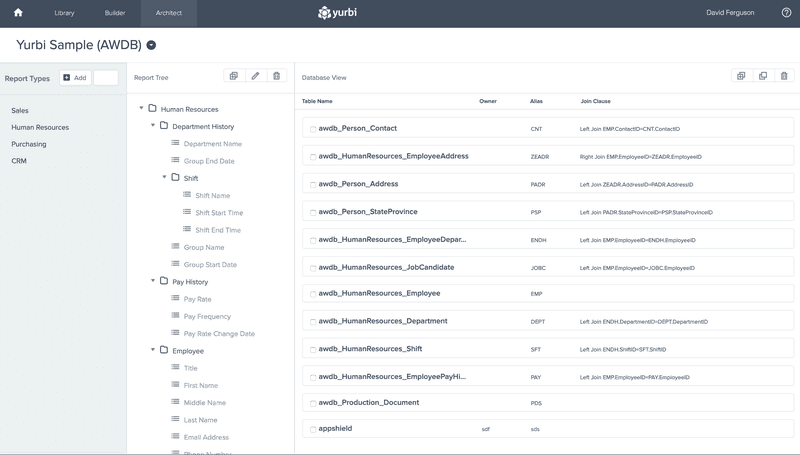Check the awdb_Person_Contact checkbox
Image resolution: width=800 pixels, height=455 pixels.
pyautogui.click(x=313, y=129)
